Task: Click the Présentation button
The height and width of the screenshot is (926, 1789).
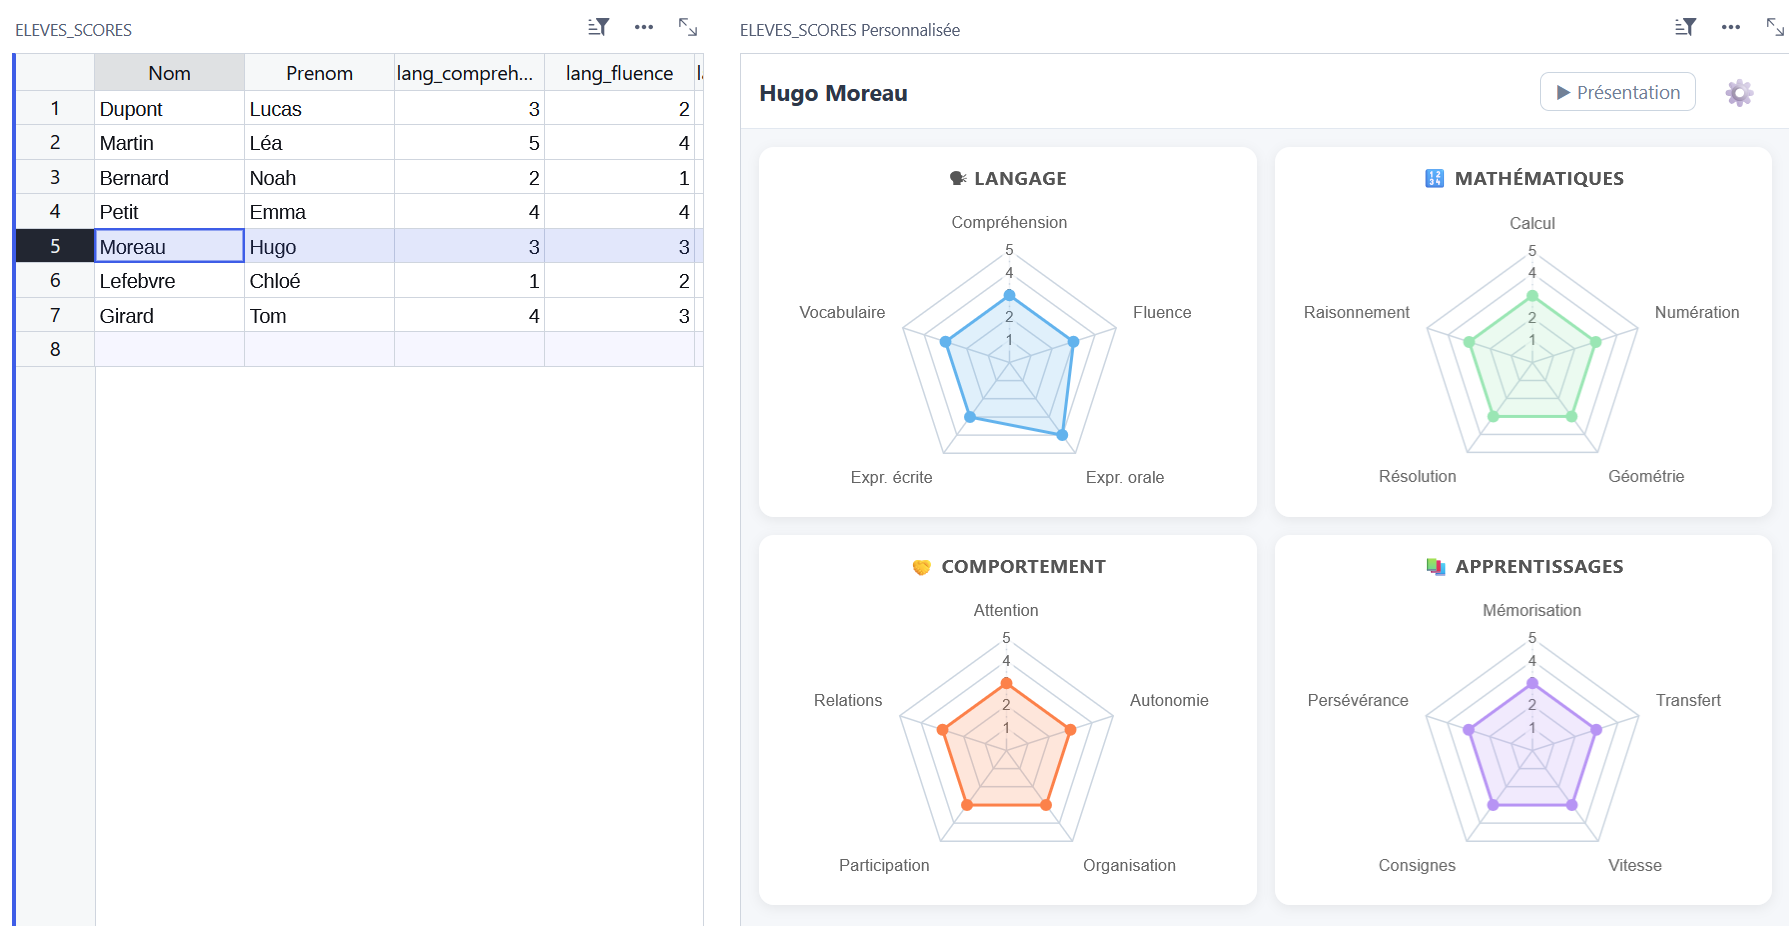Action: click(x=1617, y=92)
